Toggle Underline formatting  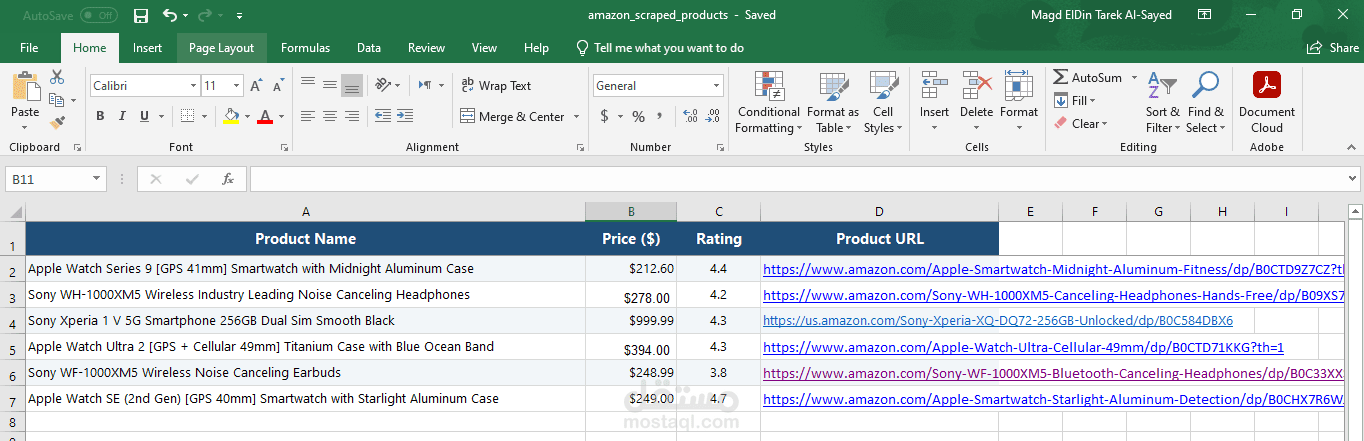145,117
